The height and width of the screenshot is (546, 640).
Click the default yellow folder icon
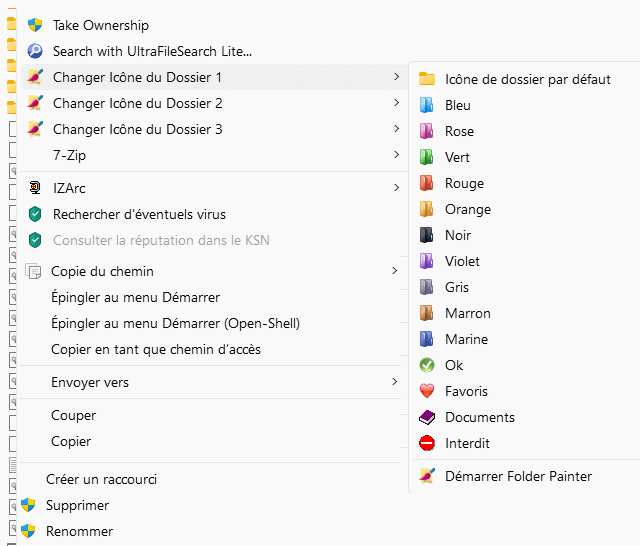point(427,79)
